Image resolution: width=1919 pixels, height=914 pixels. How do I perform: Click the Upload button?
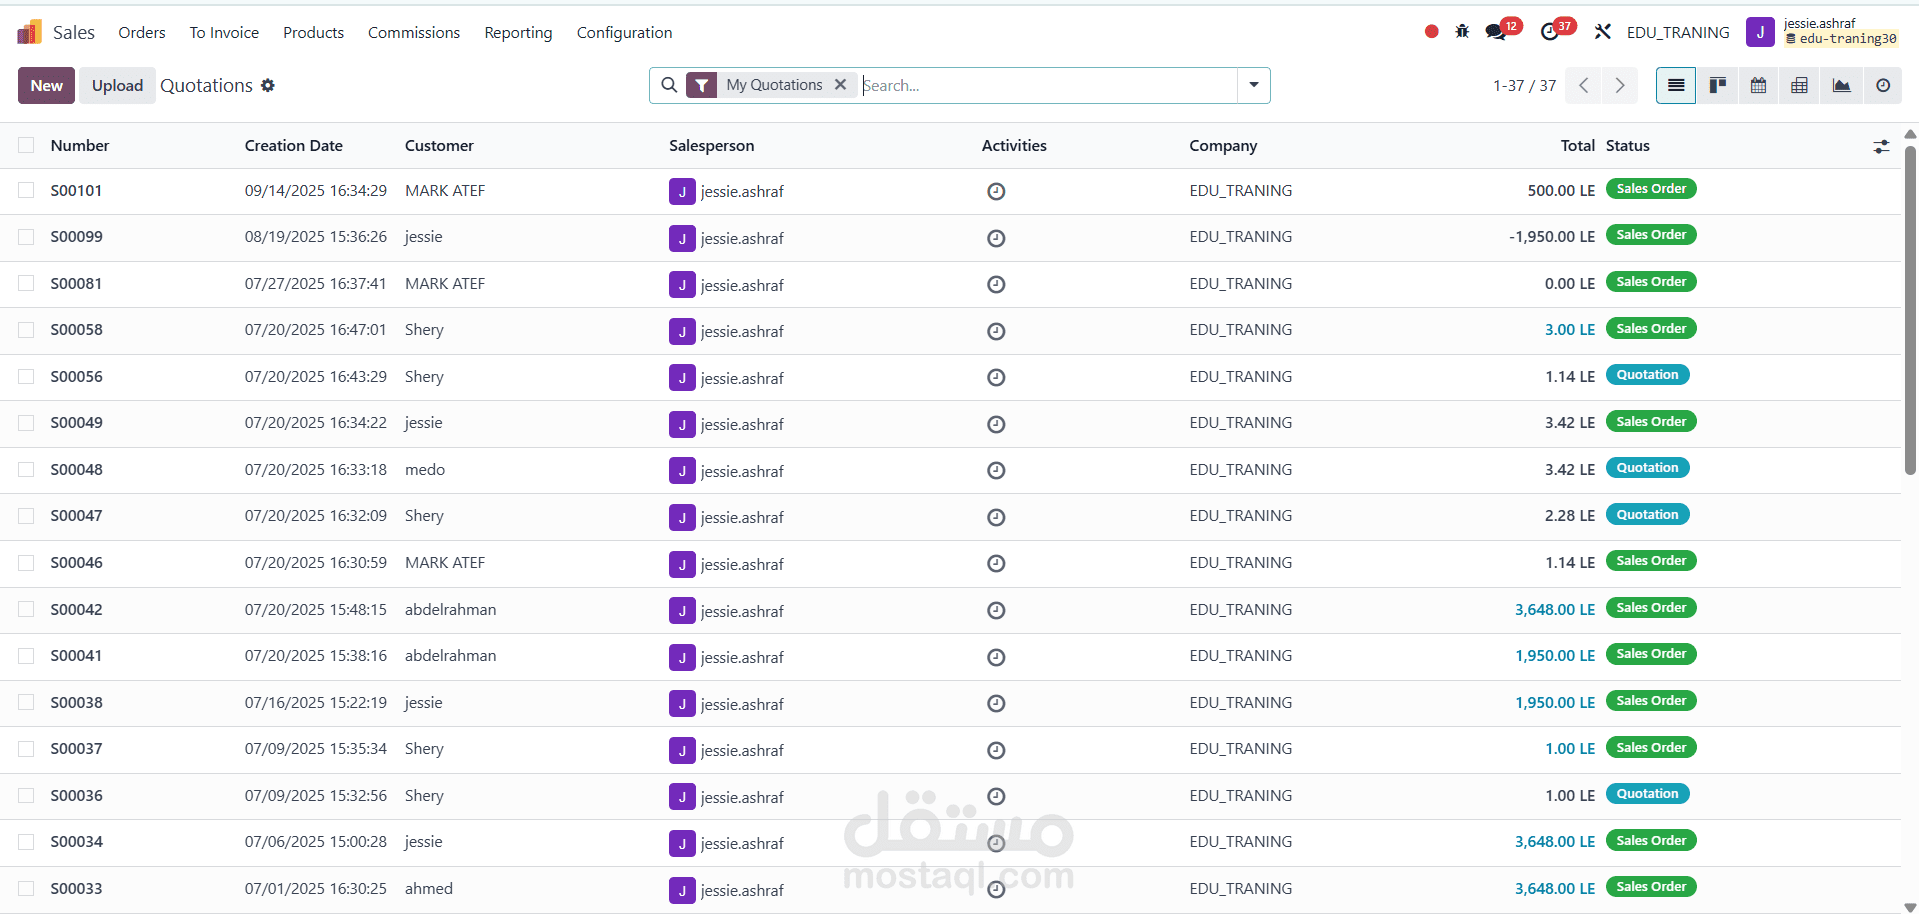click(118, 85)
